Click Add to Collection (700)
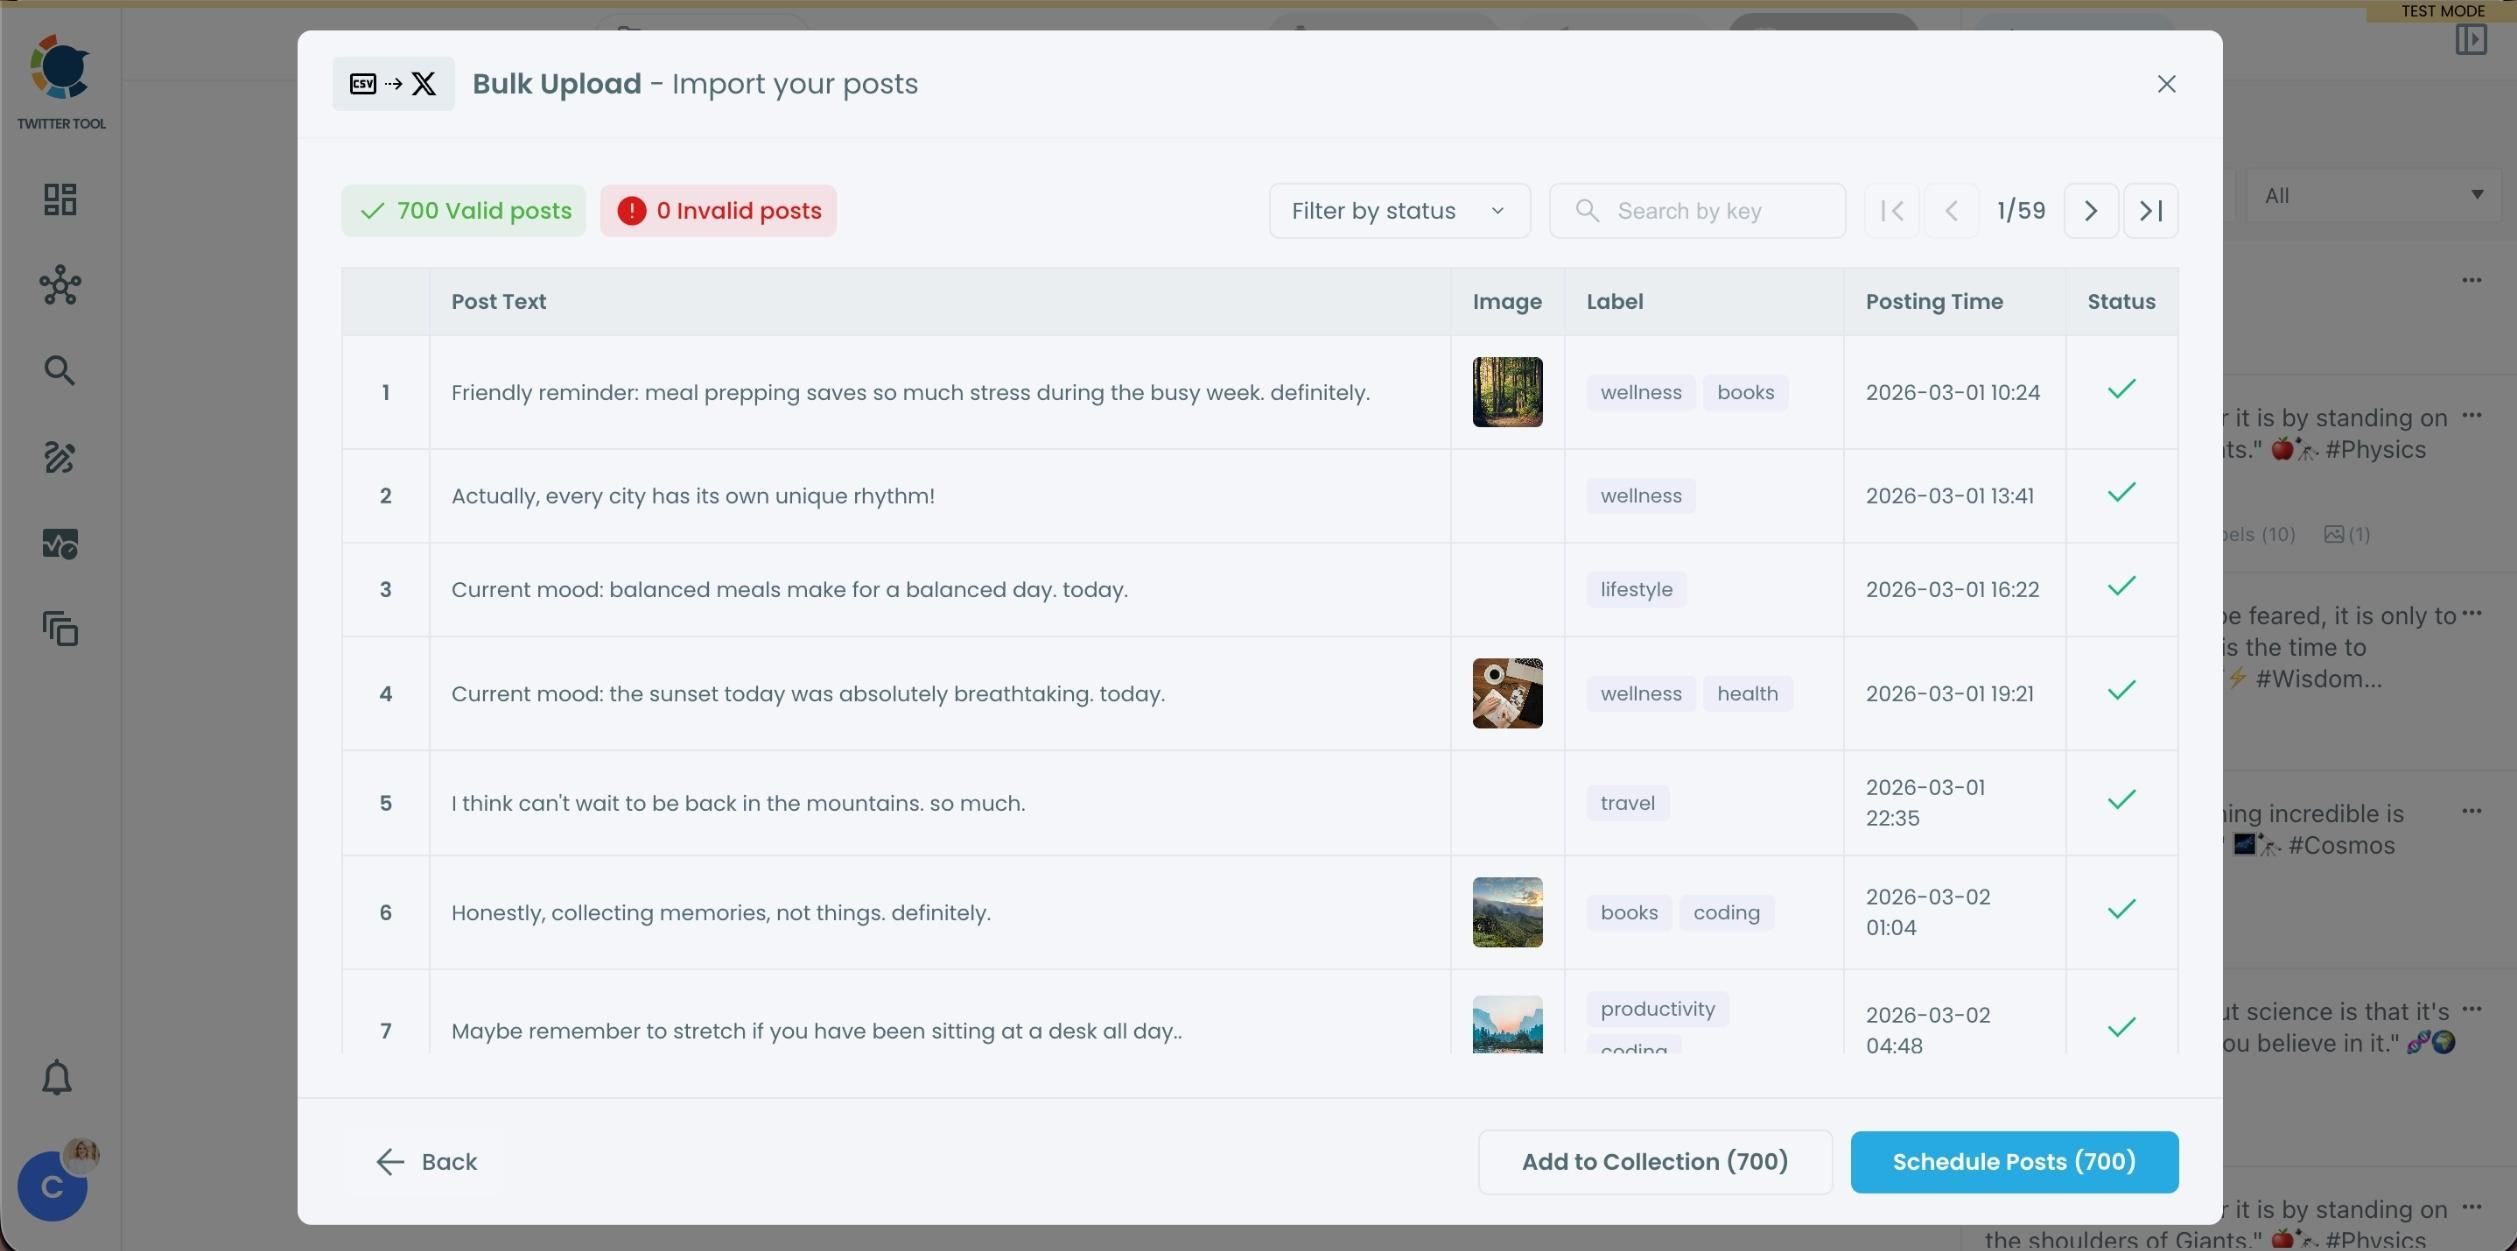2517x1251 pixels. point(1653,1161)
